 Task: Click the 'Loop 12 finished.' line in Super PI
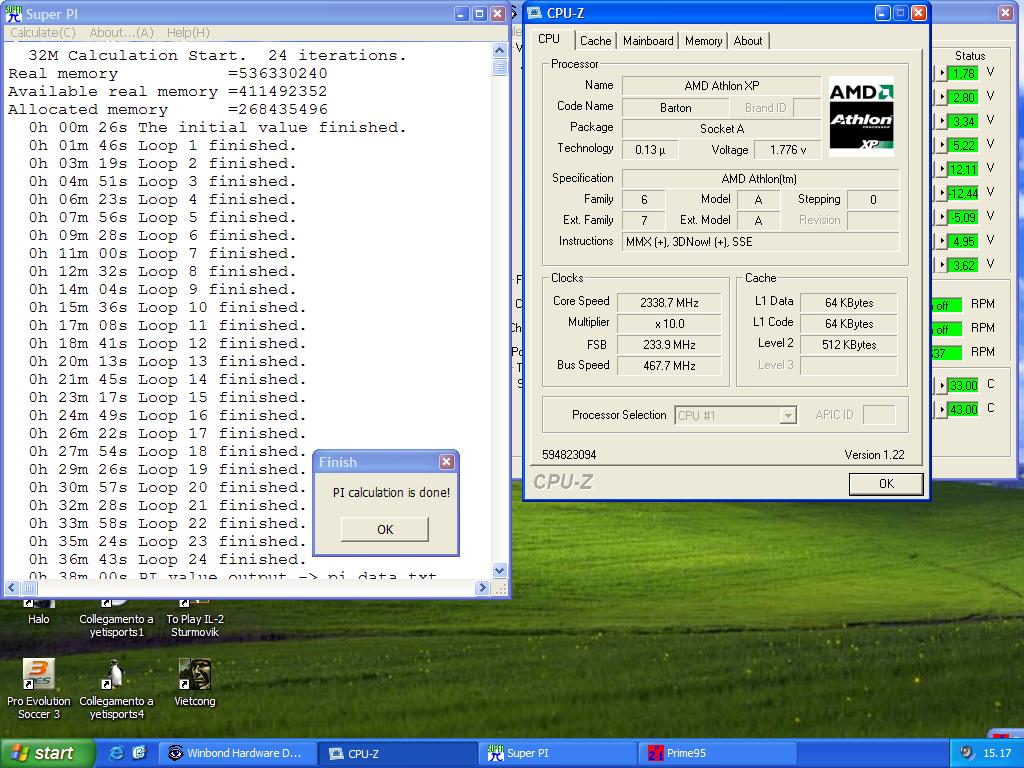[x=167, y=344]
